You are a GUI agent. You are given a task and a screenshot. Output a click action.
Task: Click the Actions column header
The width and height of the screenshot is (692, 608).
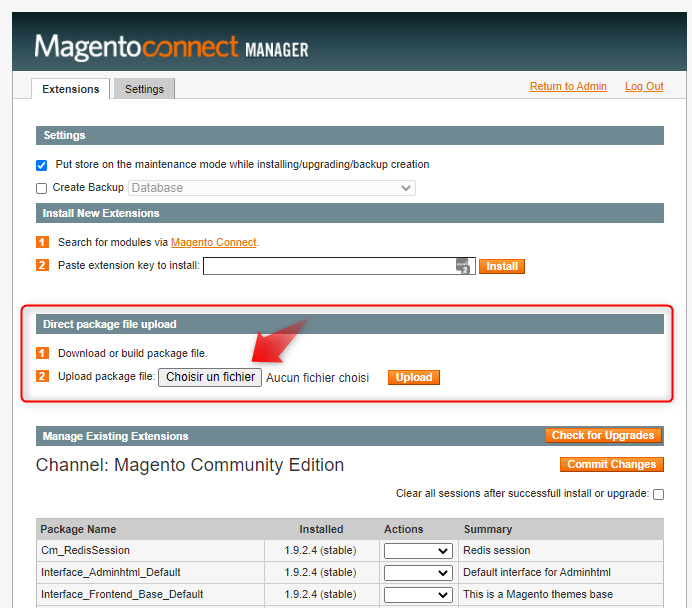(x=403, y=529)
